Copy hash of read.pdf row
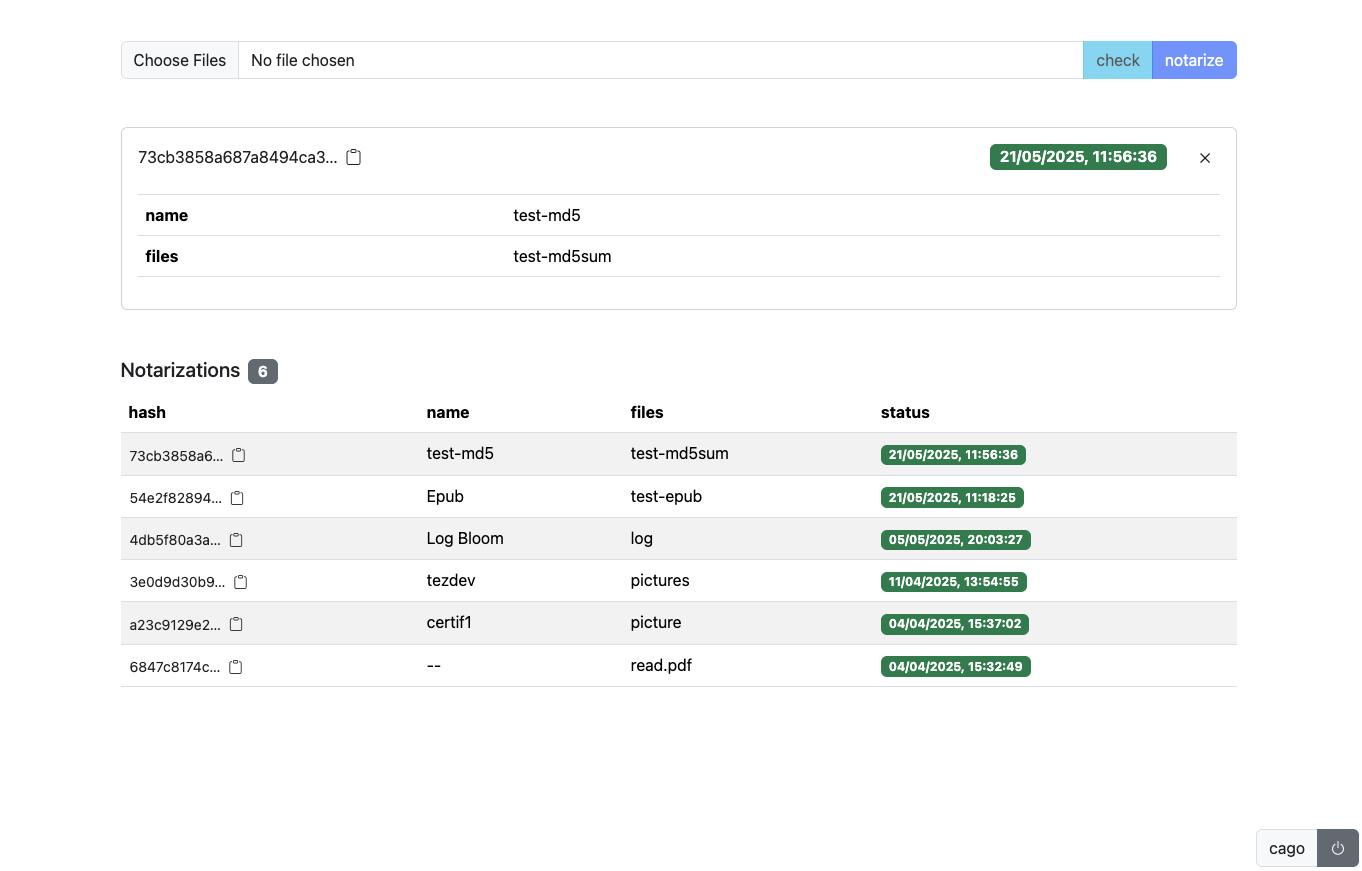The height and width of the screenshot is (871, 1362). click(235, 667)
